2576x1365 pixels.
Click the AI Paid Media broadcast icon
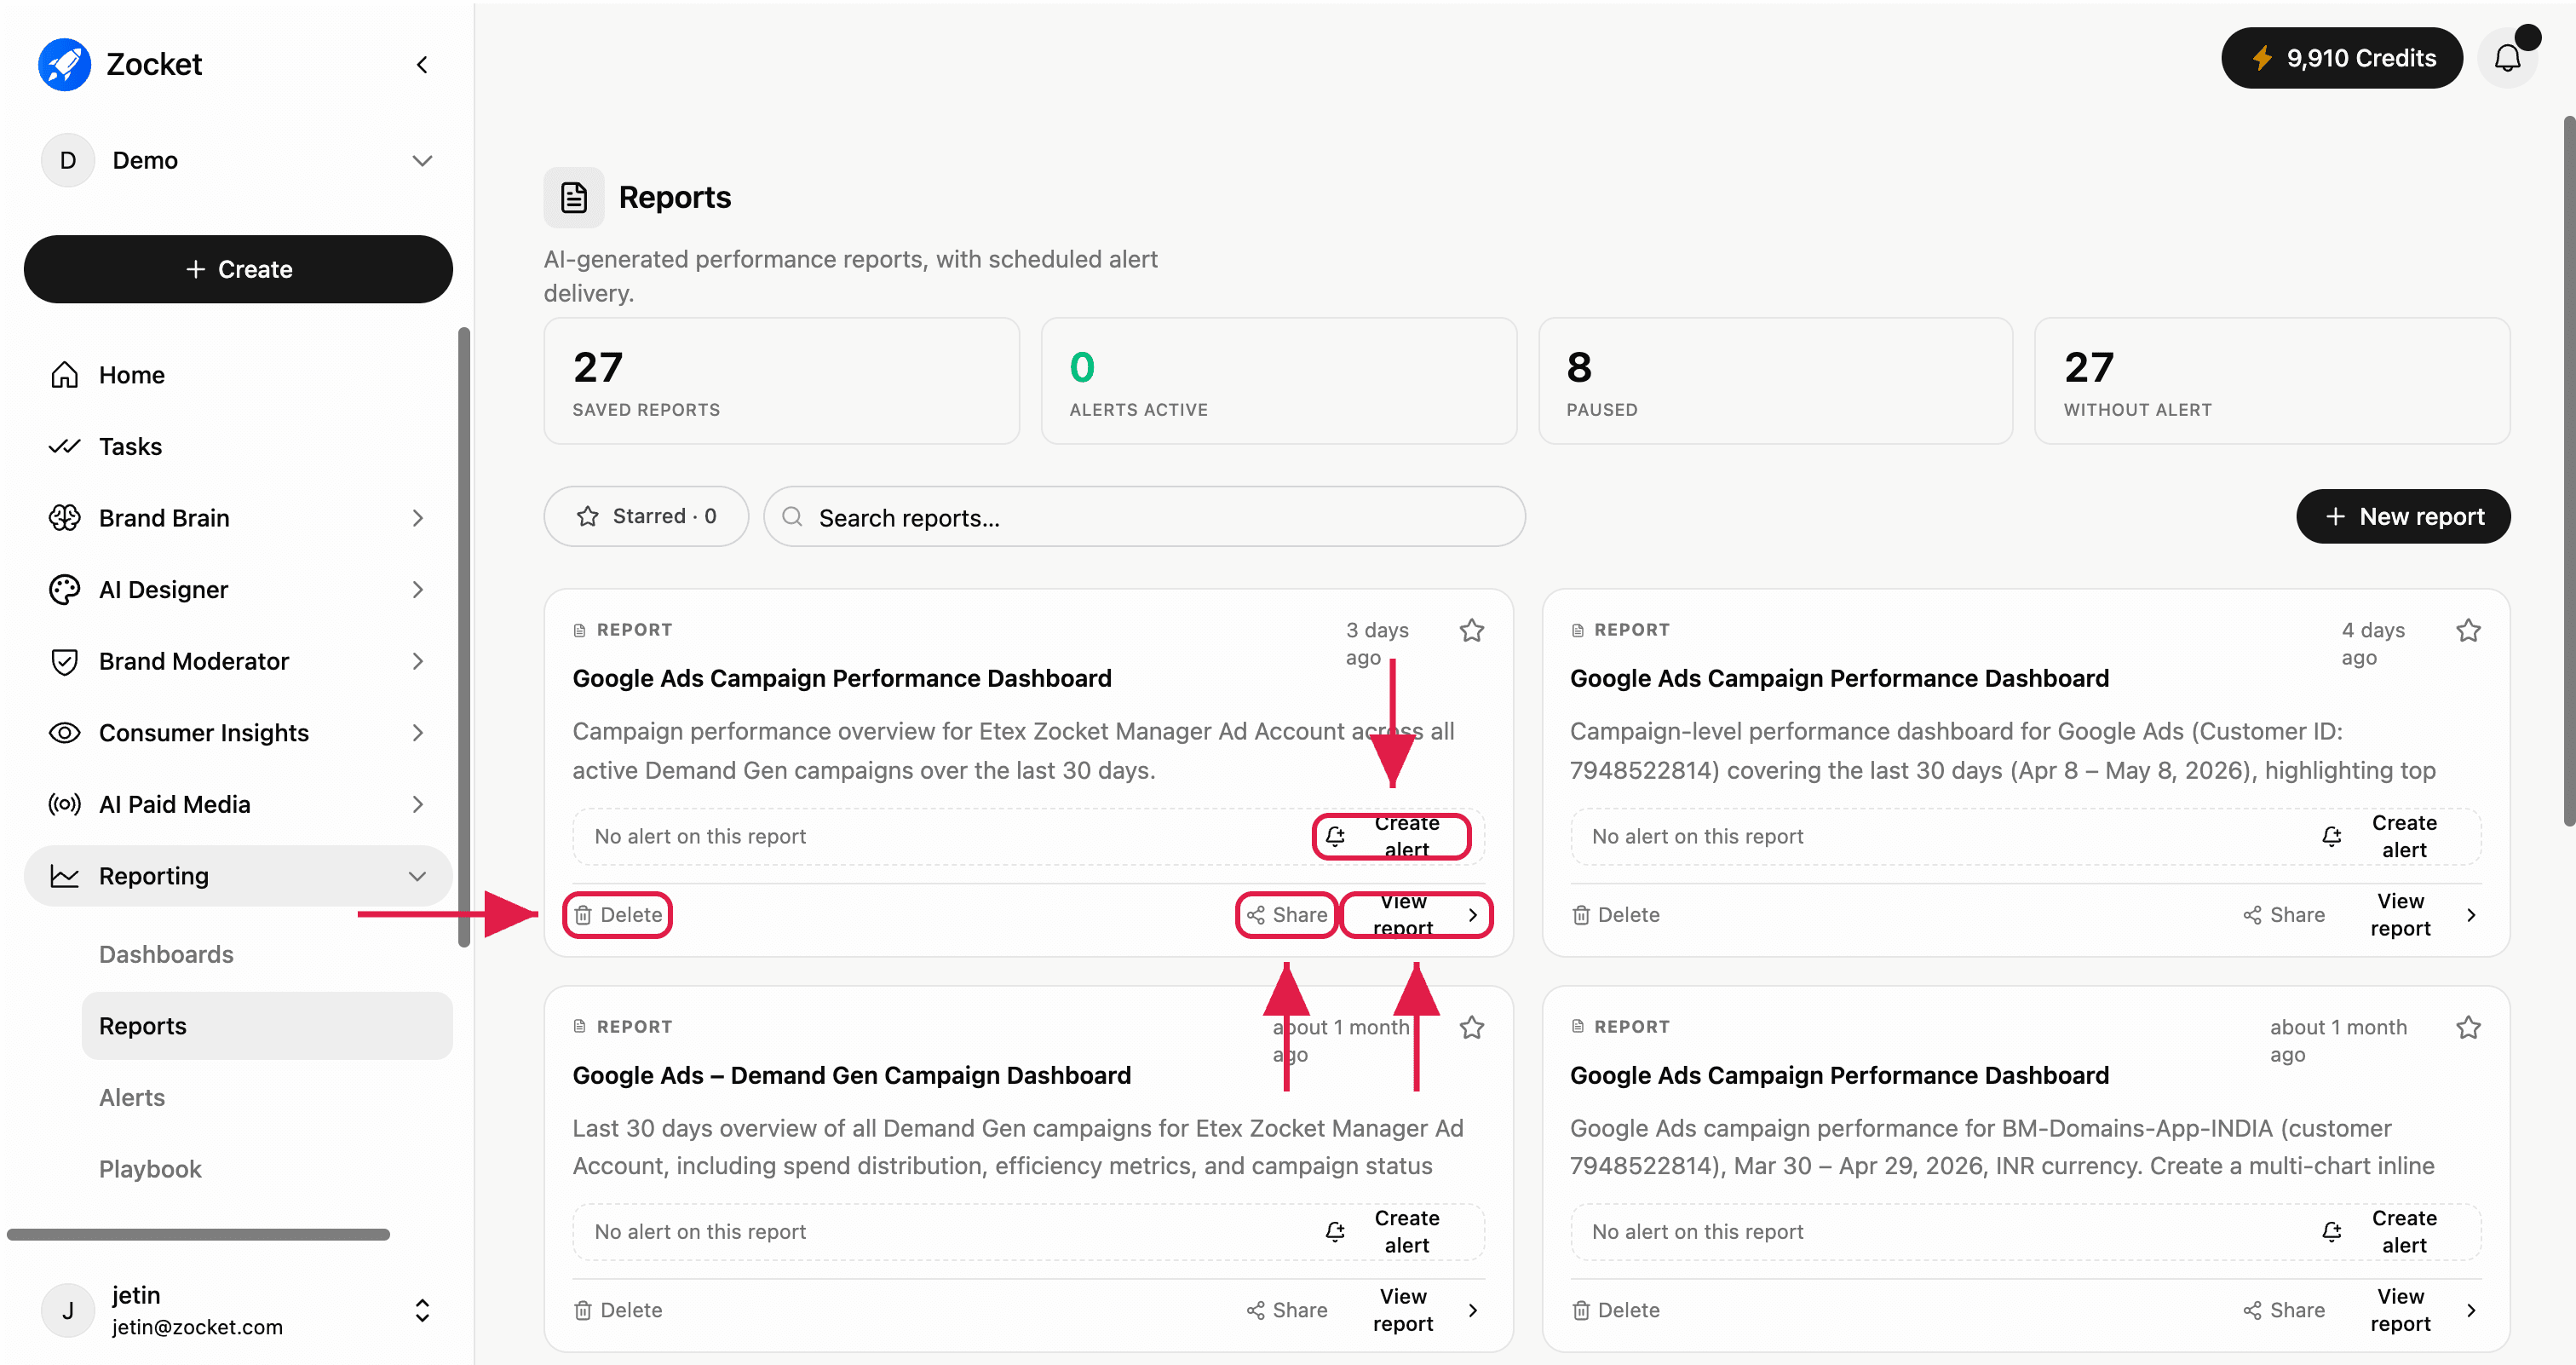(65, 804)
